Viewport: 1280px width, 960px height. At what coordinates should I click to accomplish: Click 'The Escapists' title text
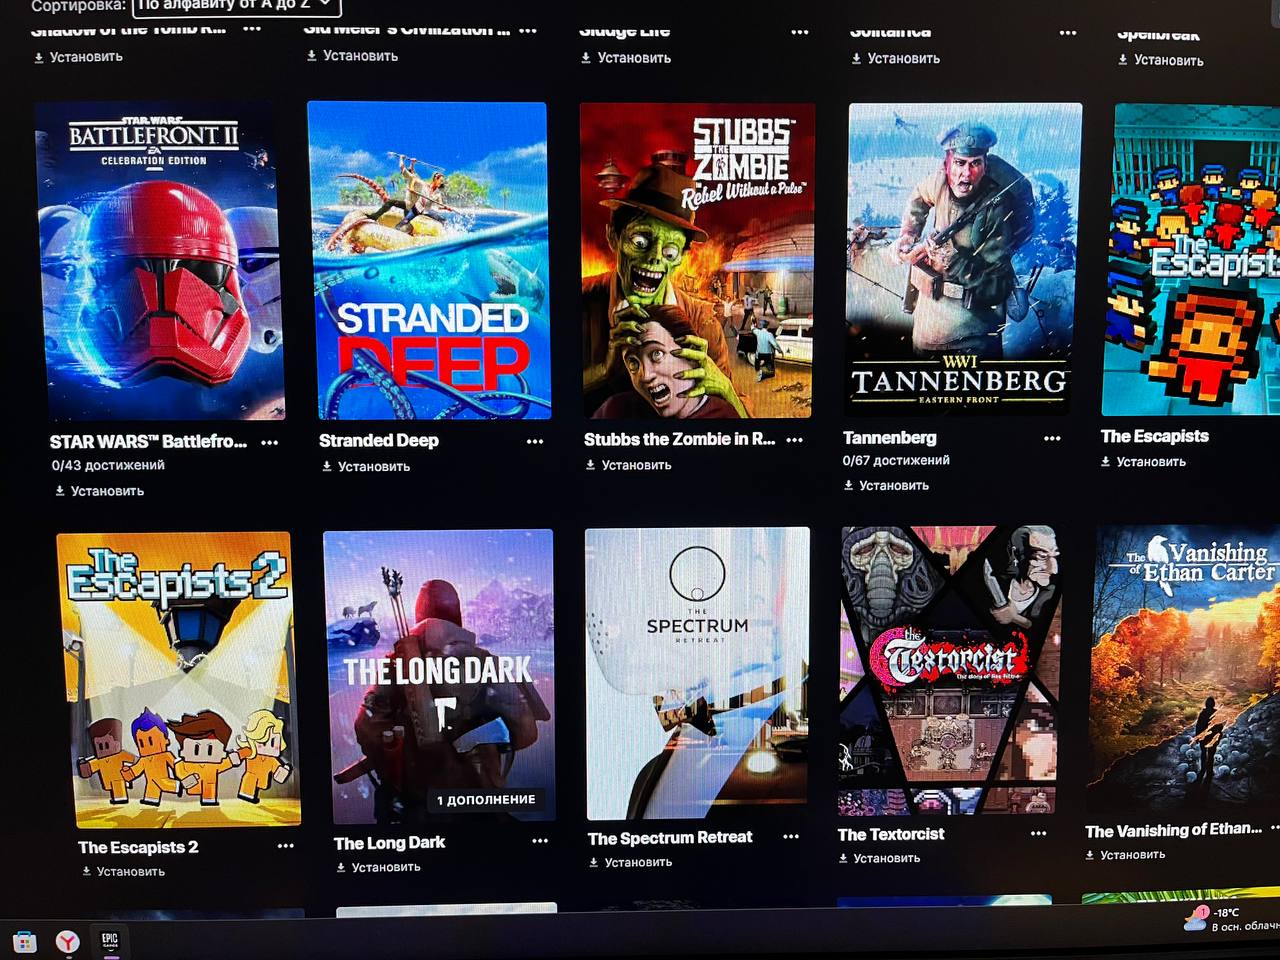coord(1155,436)
